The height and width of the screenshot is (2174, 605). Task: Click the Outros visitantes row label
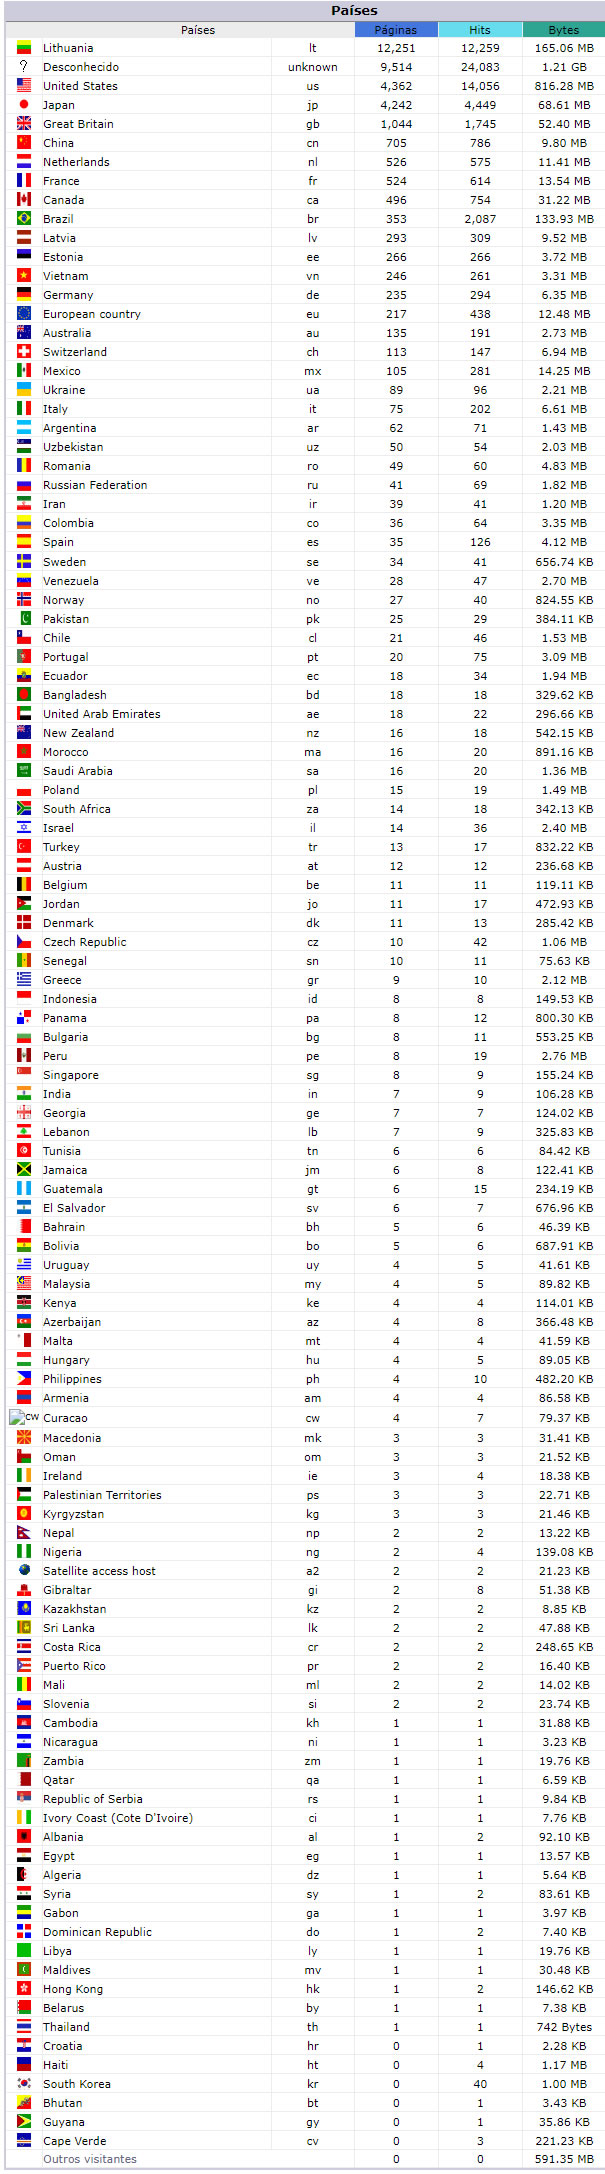[90, 2159]
